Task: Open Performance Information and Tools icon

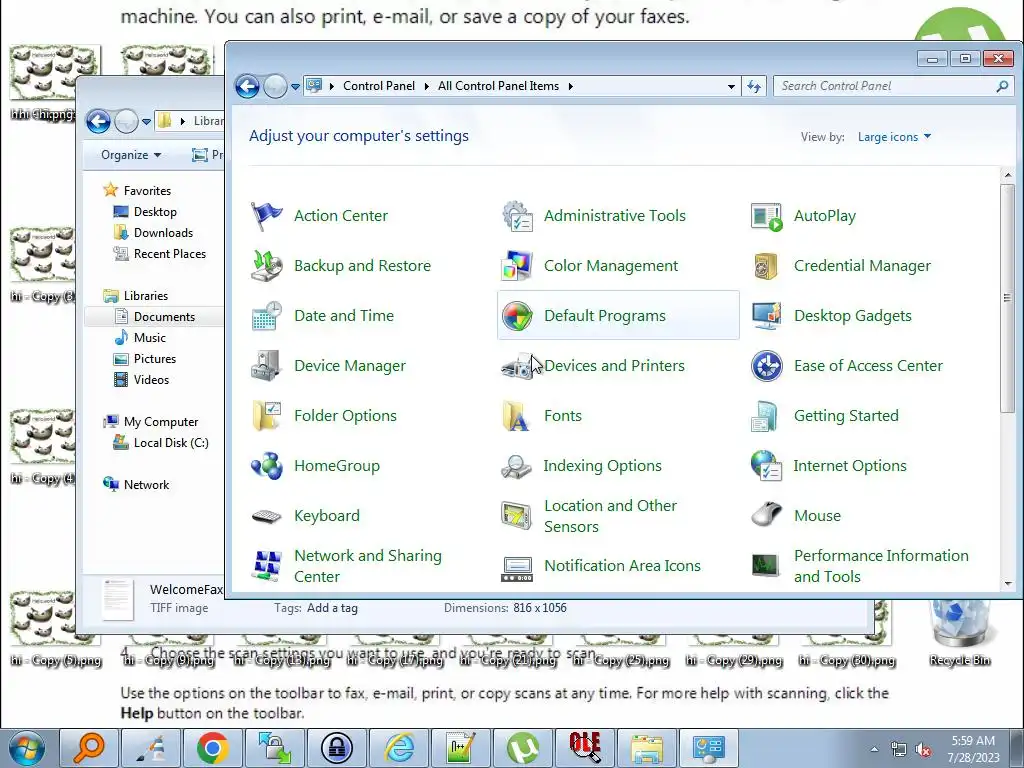Action: pos(766,566)
